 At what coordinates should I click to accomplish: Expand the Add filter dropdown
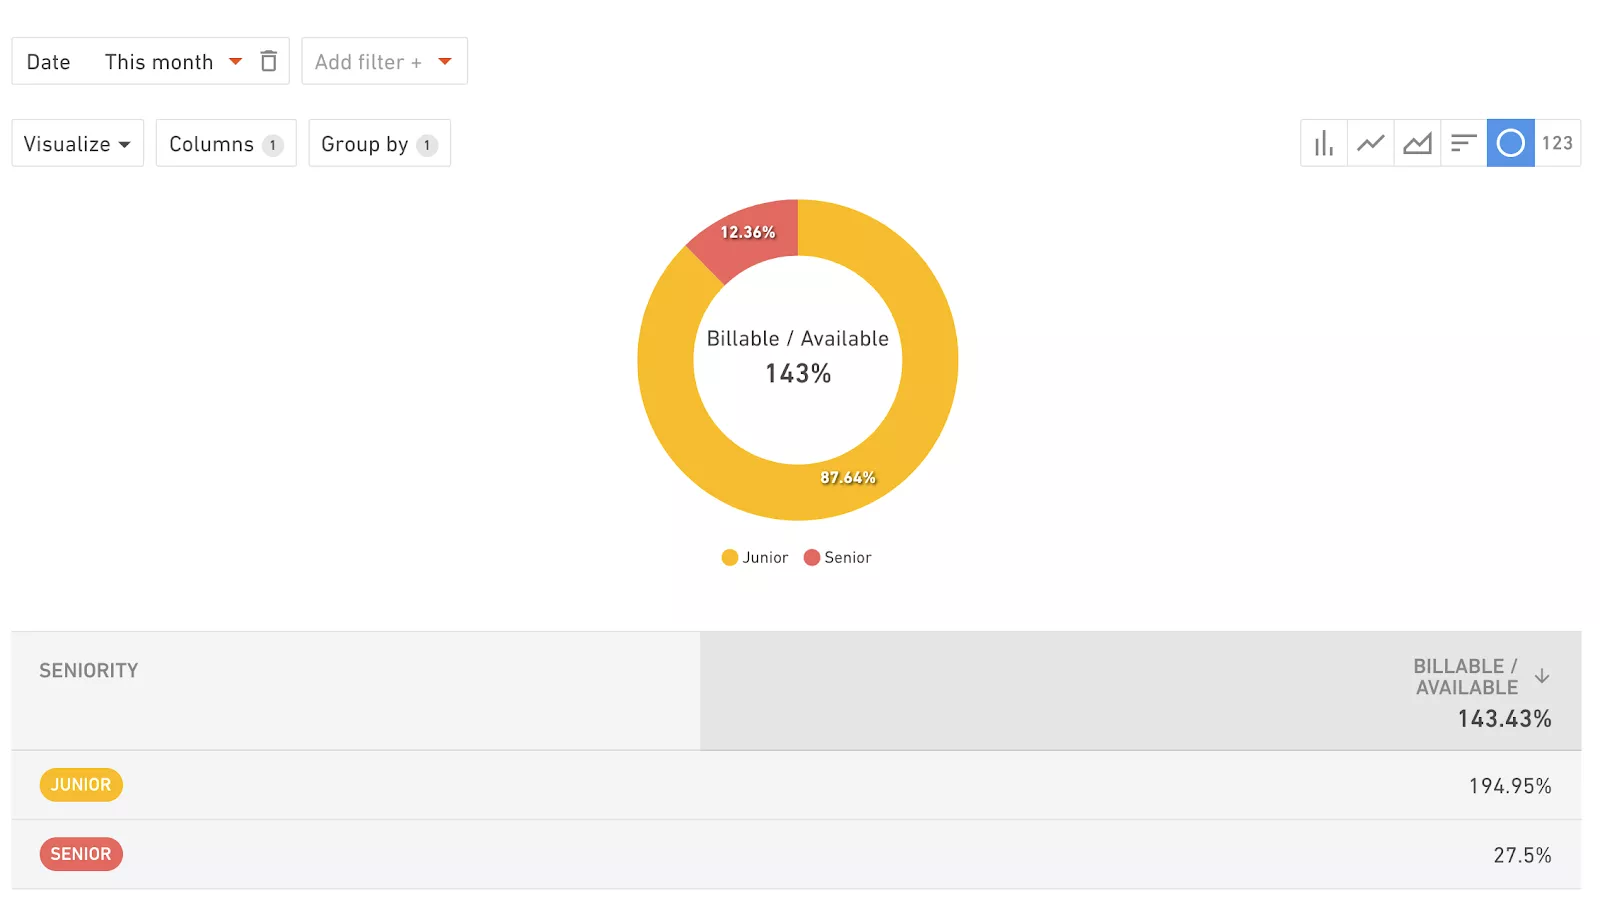[x=384, y=61]
